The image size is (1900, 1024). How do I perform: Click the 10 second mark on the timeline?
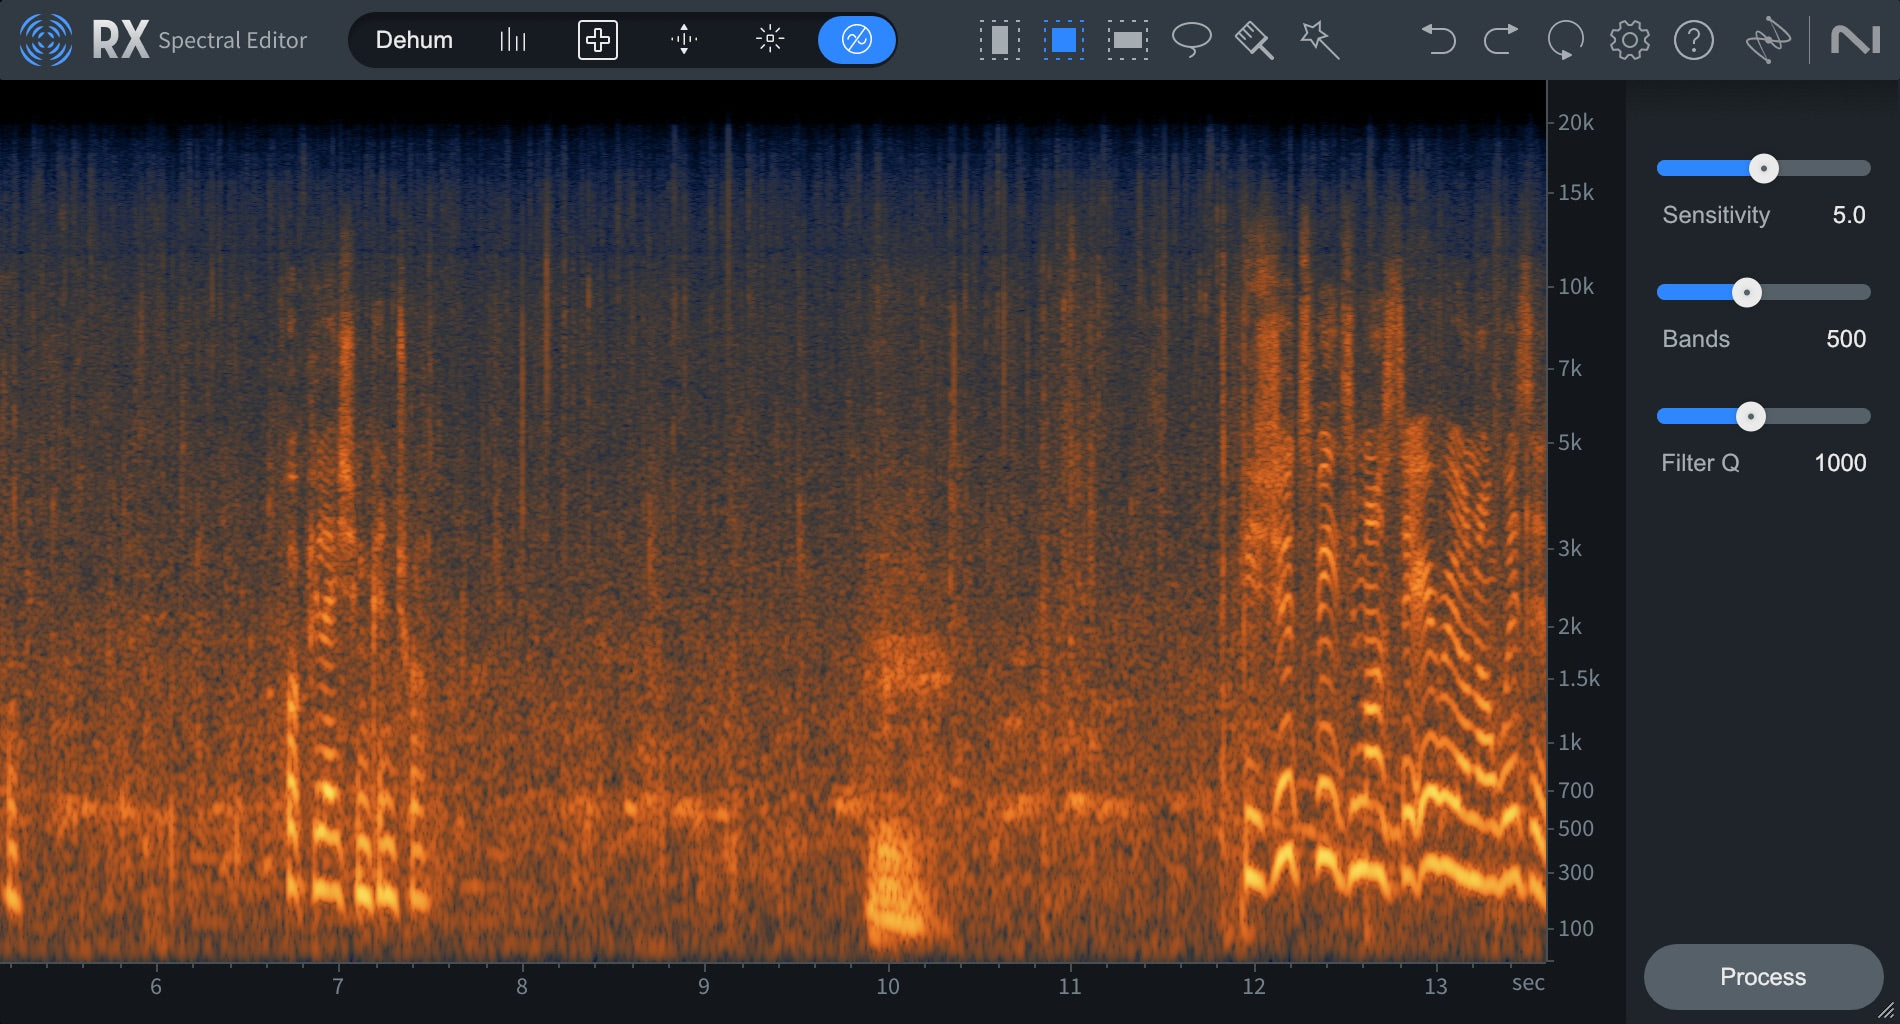click(x=887, y=986)
